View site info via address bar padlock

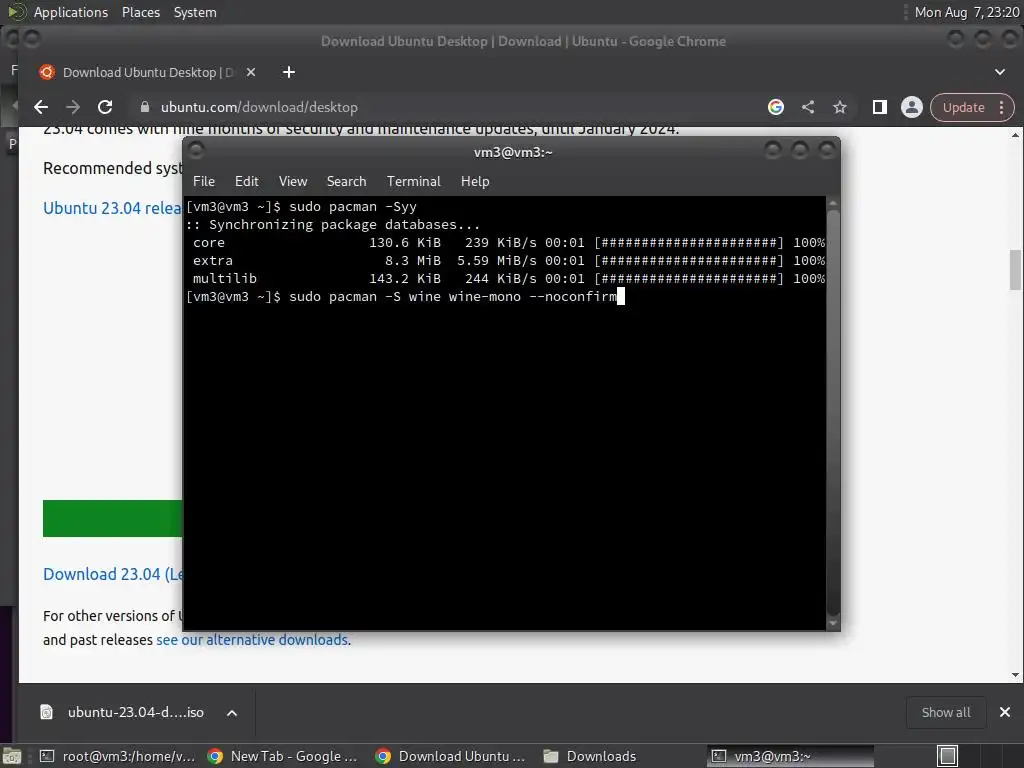pyautogui.click(x=145, y=107)
